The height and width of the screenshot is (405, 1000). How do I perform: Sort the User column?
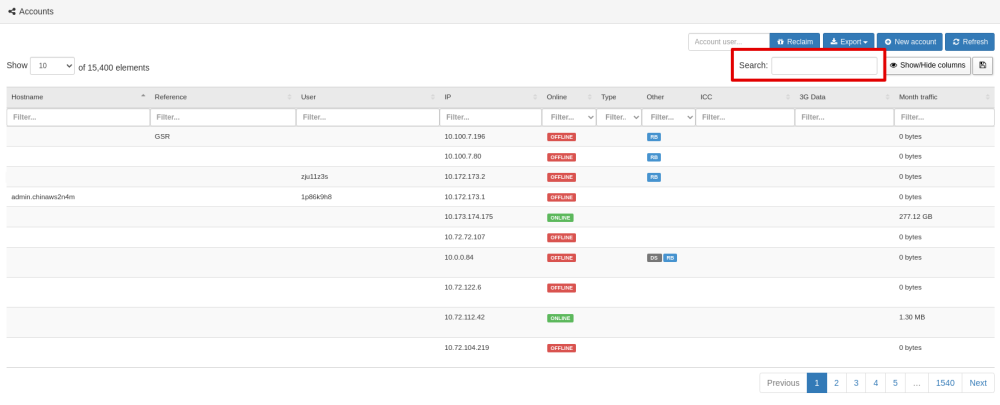coord(433,97)
